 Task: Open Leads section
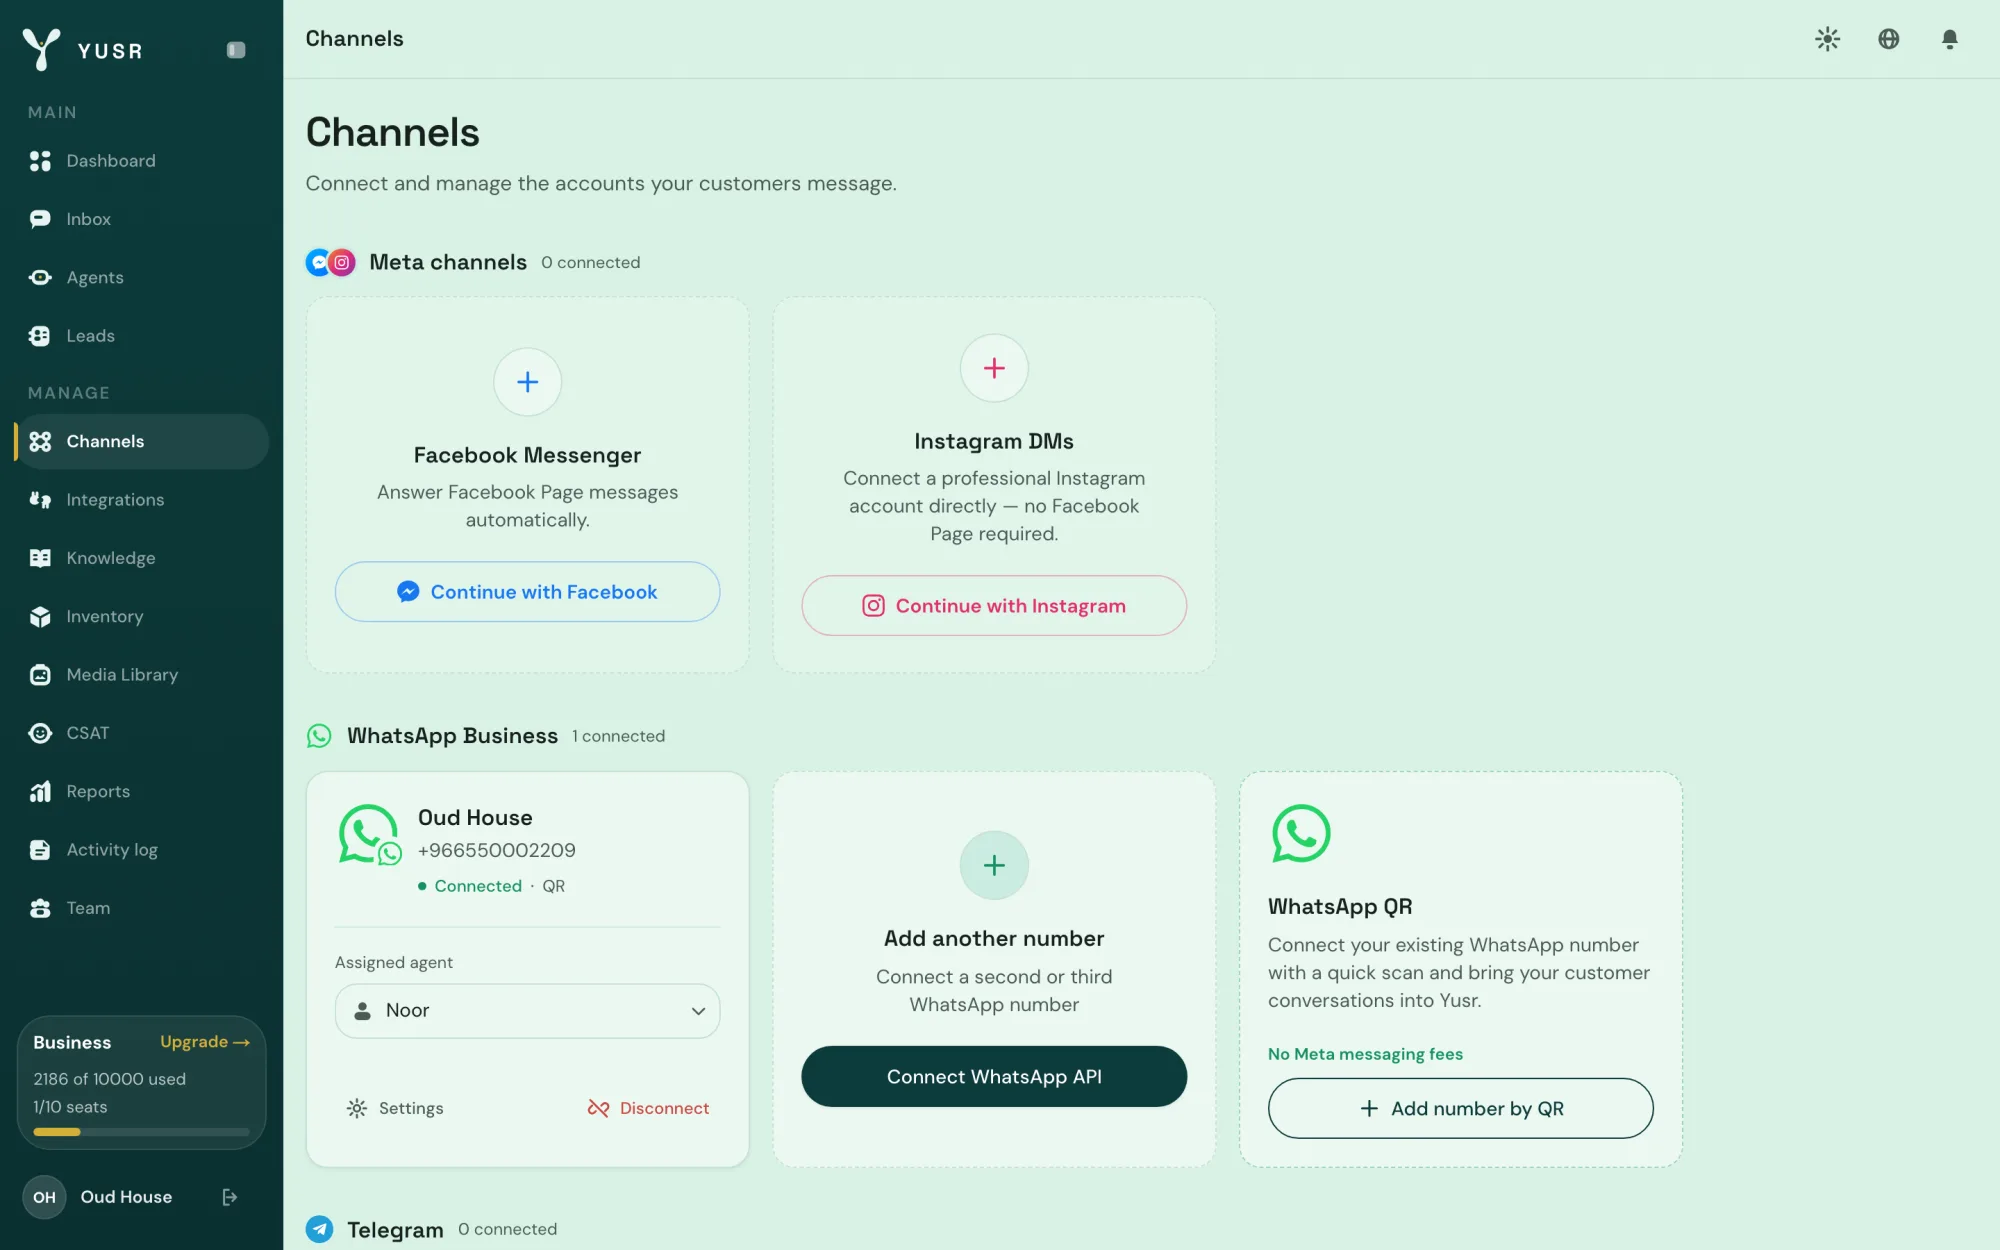point(141,336)
